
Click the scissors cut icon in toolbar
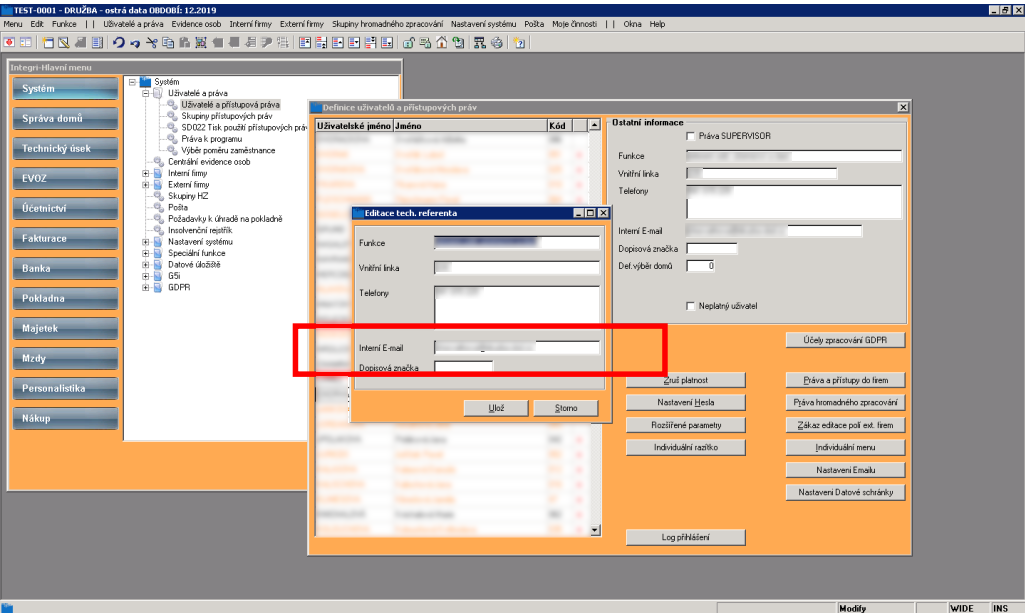tap(152, 42)
